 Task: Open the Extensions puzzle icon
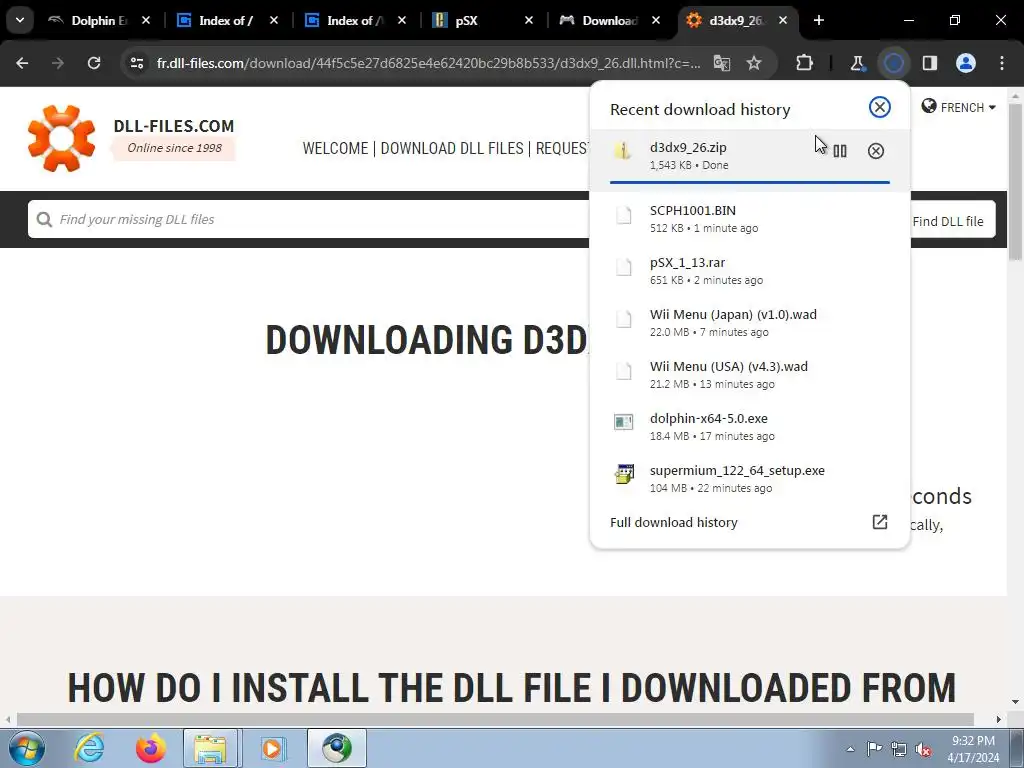805,63
